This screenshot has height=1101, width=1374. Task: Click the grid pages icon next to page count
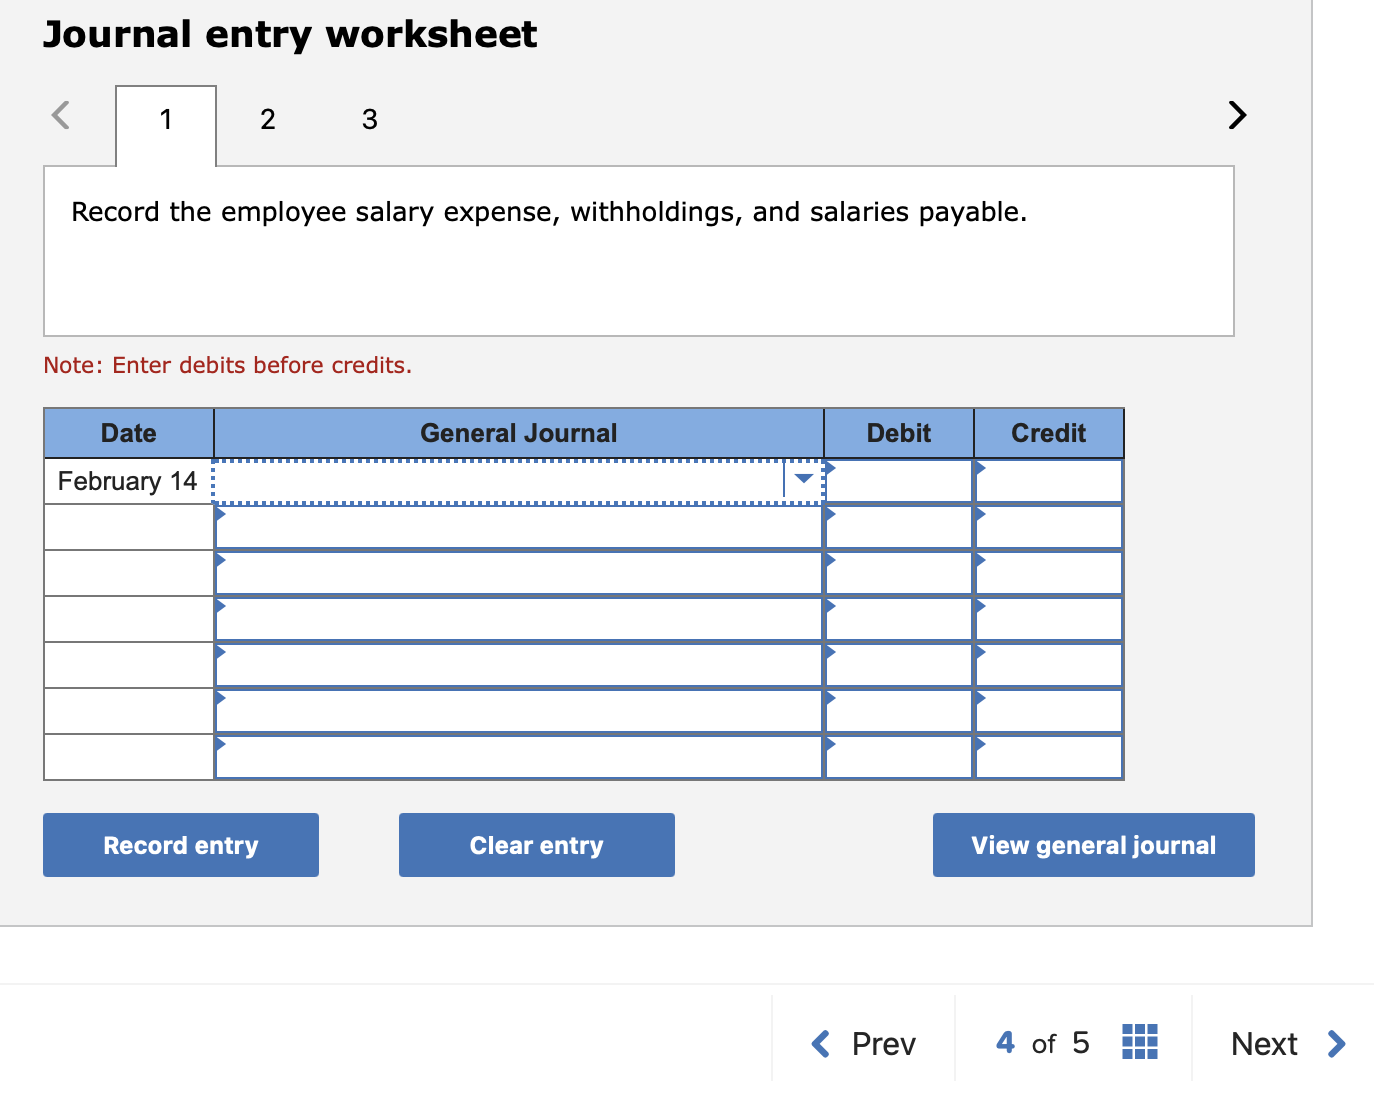click(1139, 1042)
